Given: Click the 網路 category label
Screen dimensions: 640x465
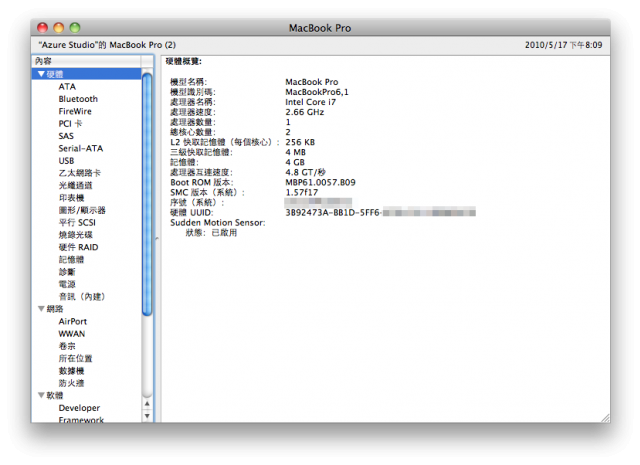Looking at the screenshot, I should pyautogui.click(x=55, y=309).
